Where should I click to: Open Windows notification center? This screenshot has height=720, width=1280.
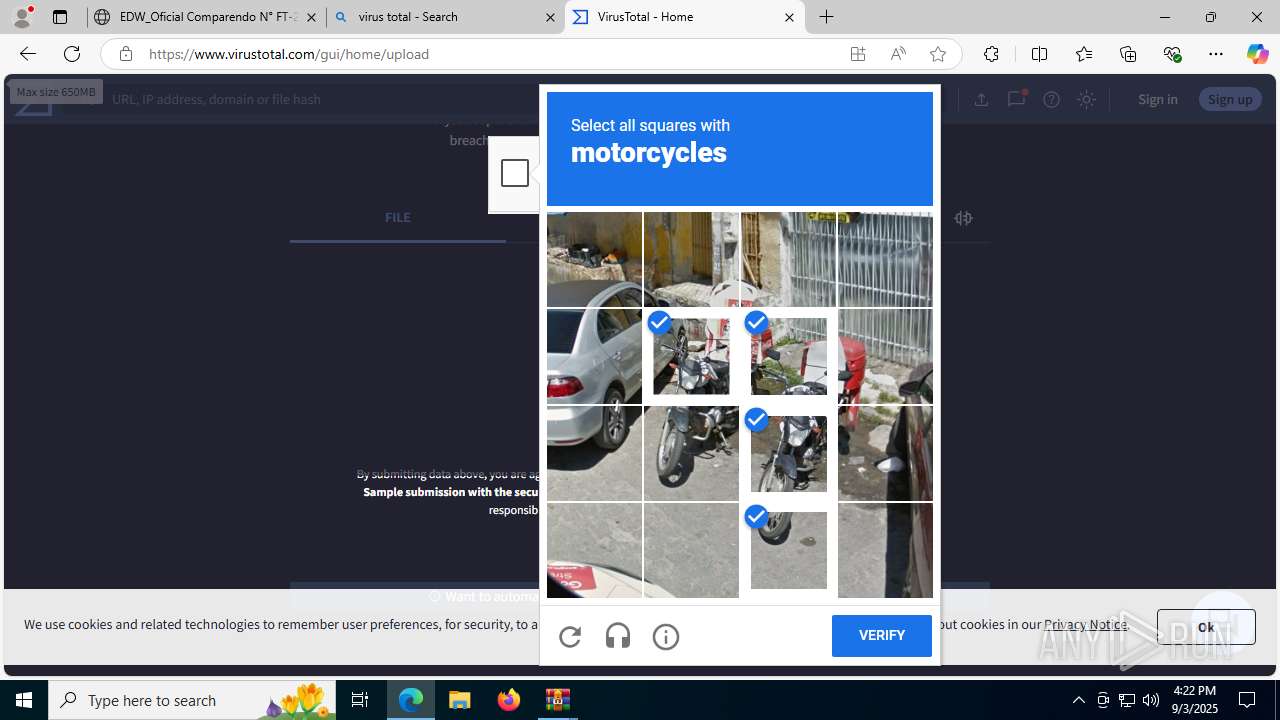[1248, 700]
